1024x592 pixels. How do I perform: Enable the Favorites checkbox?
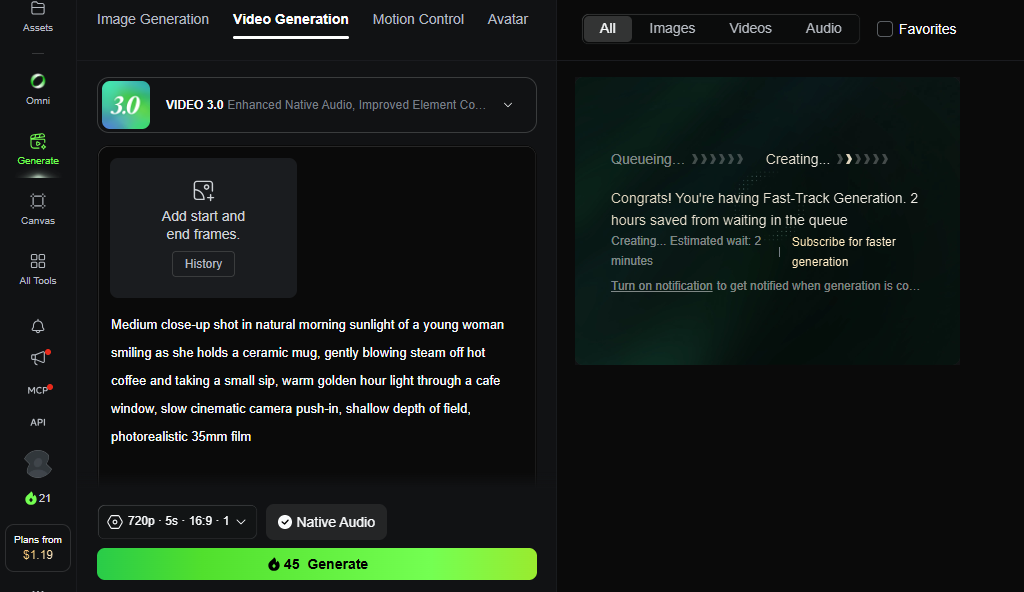click(885, 29)
